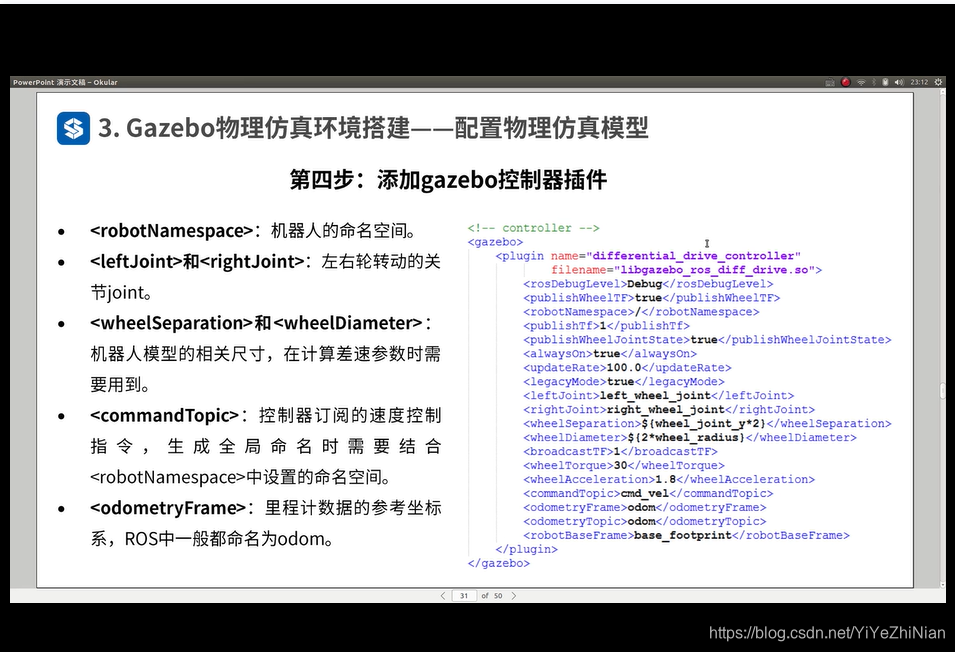Click 'libgazebo_ros_diff_drive.so' filename text

[714, 270]
